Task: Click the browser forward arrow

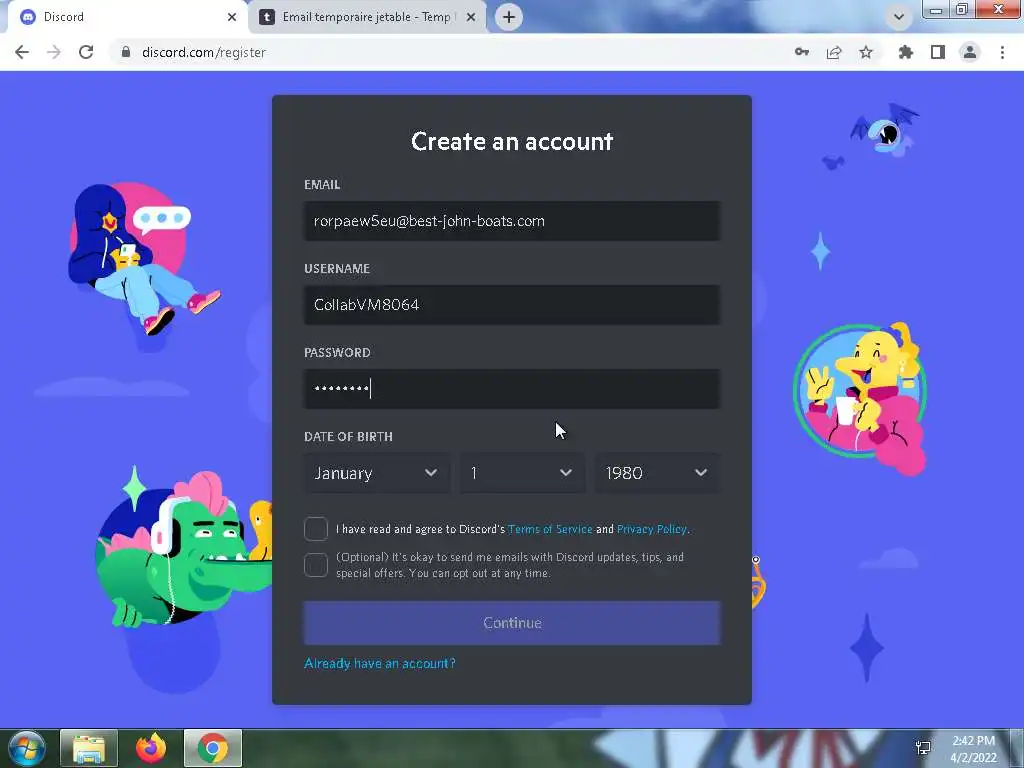Action: pos(54,52)
